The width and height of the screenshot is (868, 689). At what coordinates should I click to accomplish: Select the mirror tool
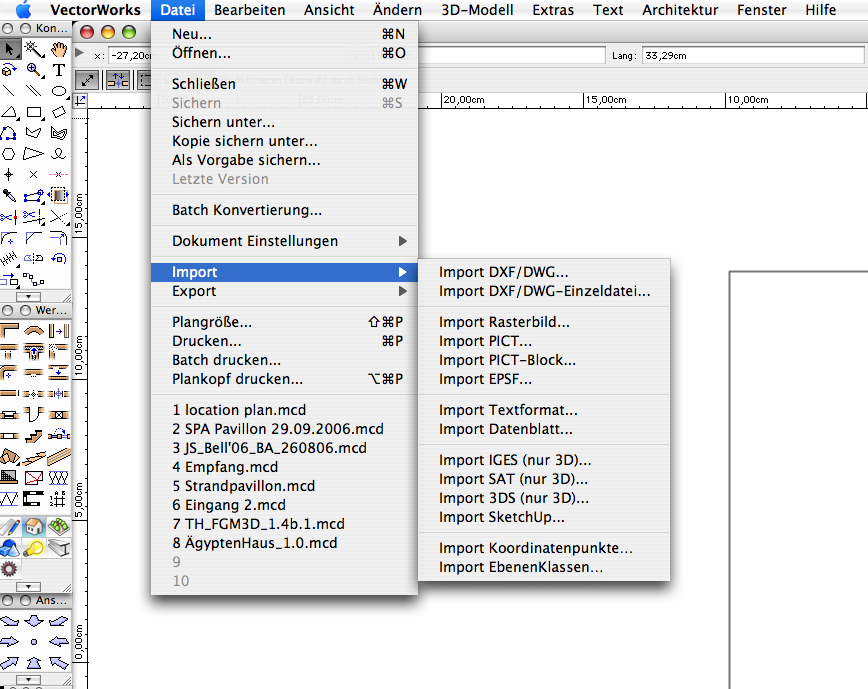pos(34,258)
